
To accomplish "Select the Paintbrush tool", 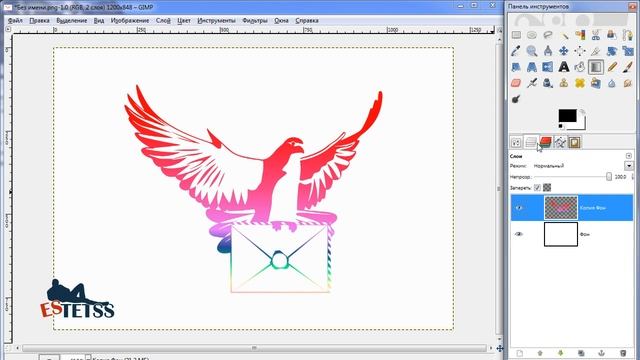I will click(627, 67).
